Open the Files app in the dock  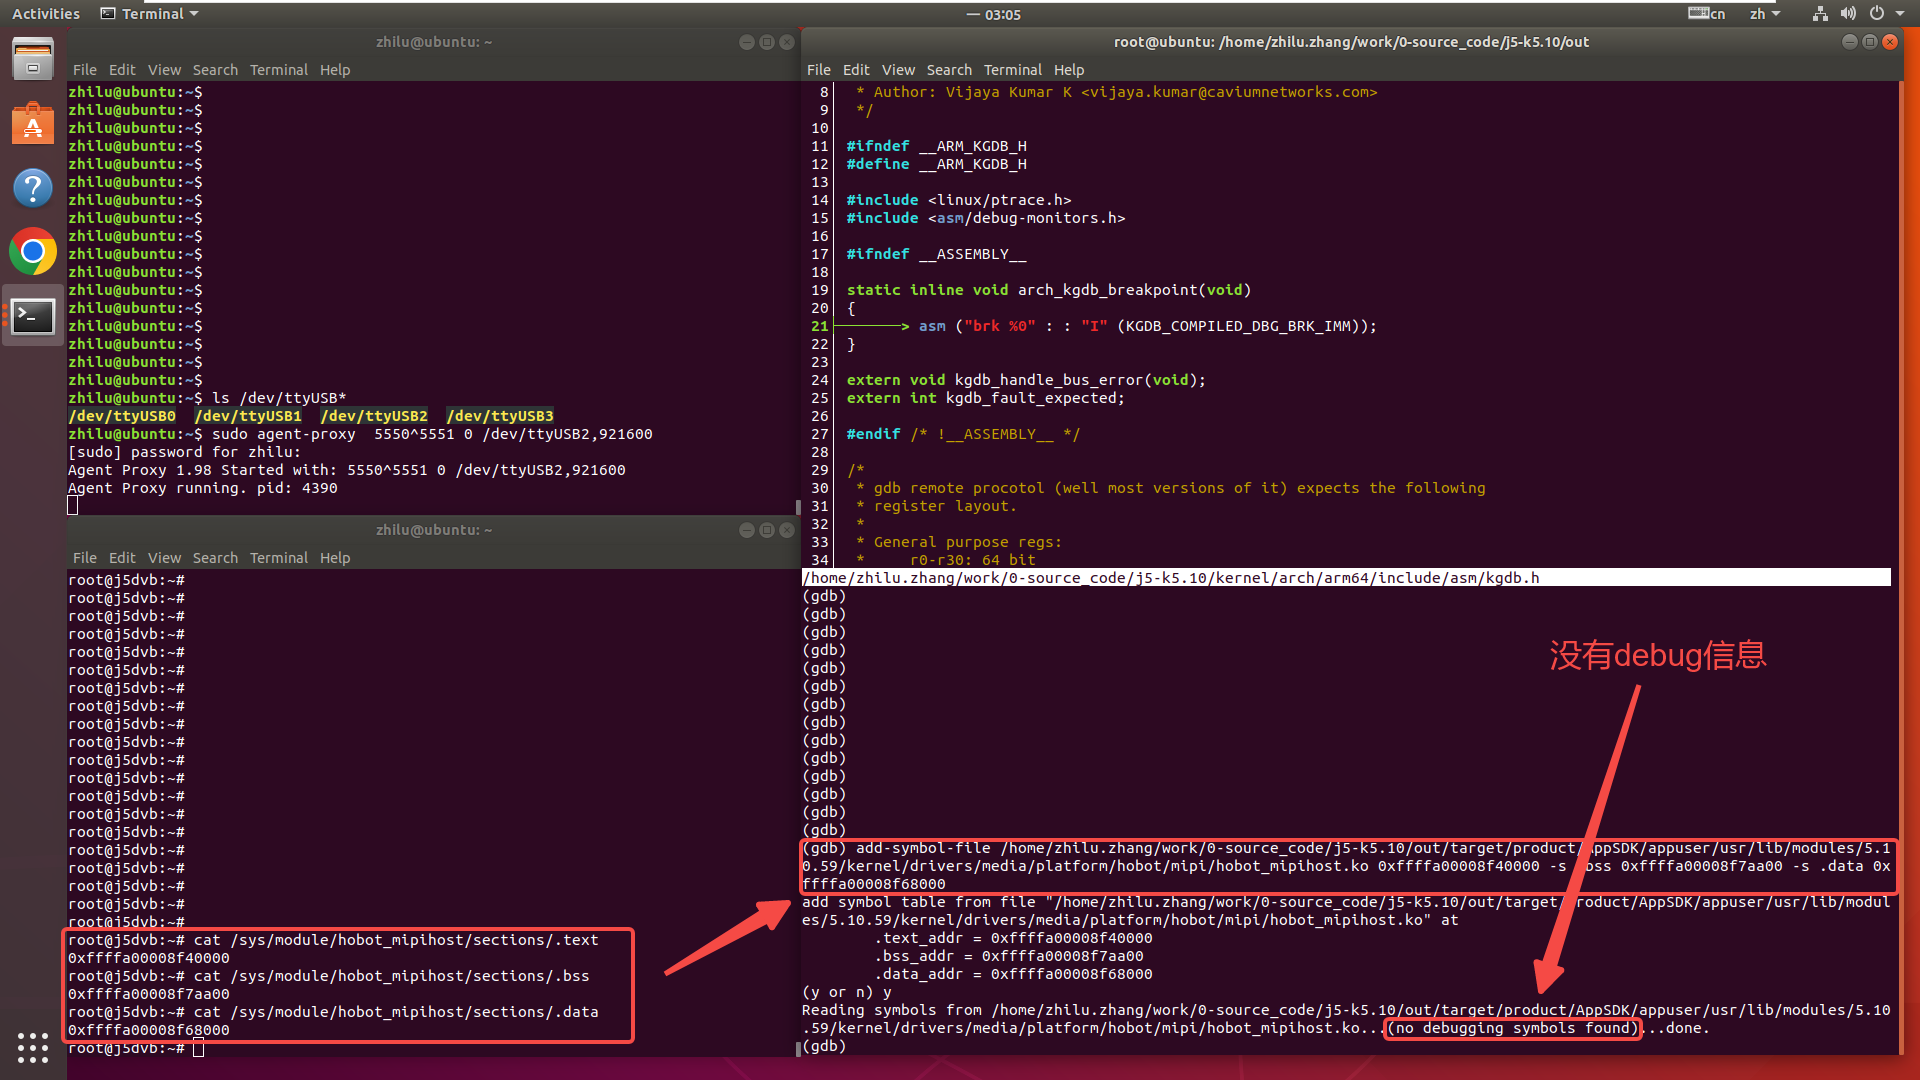pos(33,60)
